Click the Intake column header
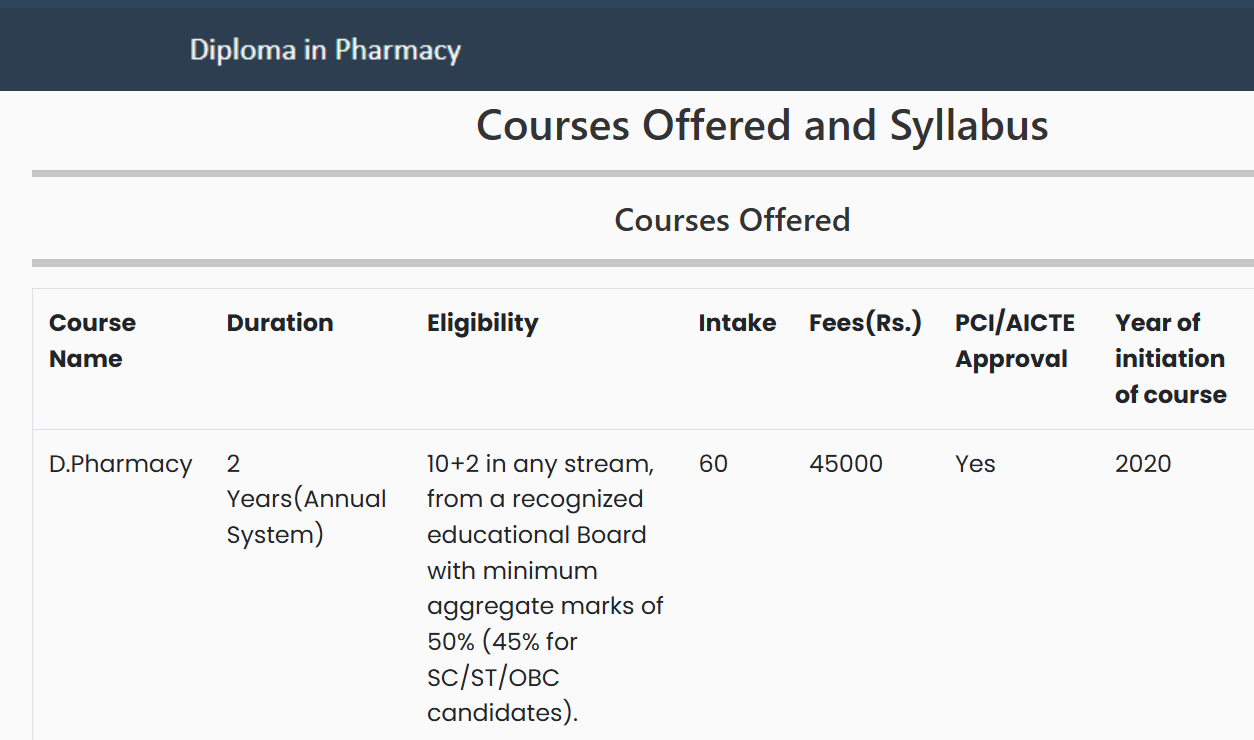 [737, 323]
